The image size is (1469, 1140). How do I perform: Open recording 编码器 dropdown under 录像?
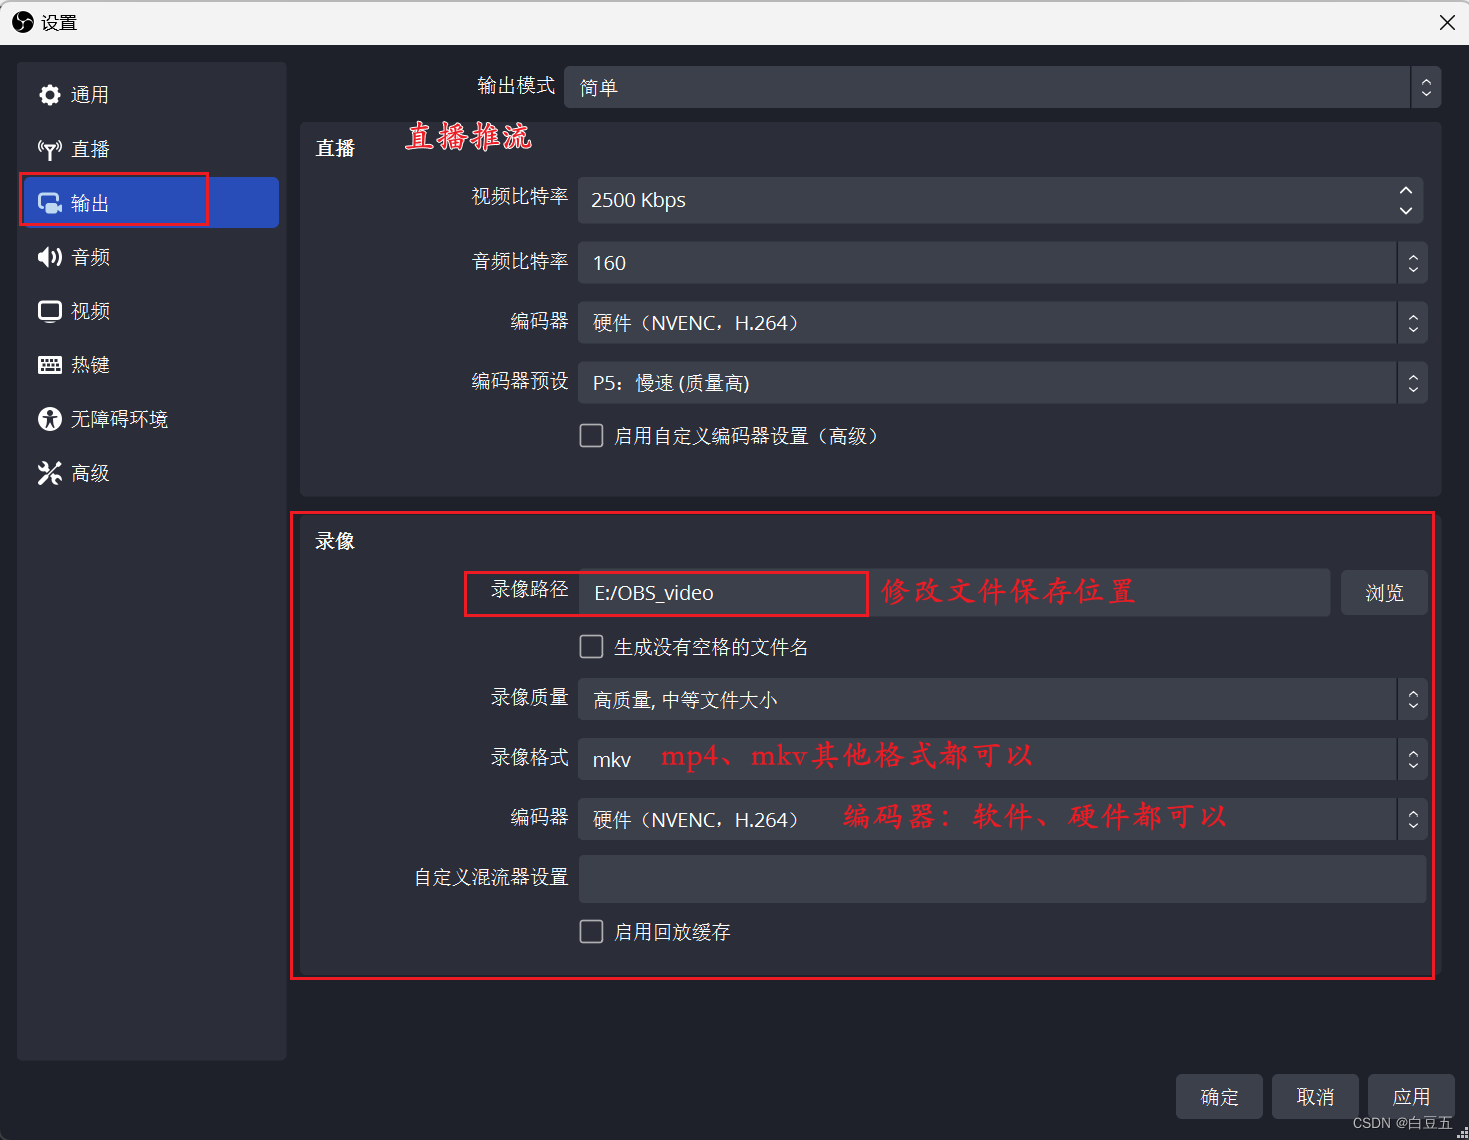tap(1002, 819)
